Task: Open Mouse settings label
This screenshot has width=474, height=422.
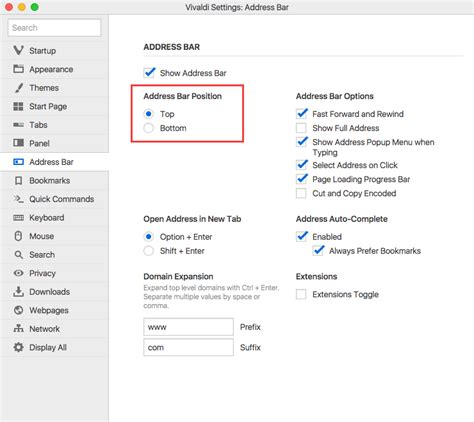Action: (42, 236)
